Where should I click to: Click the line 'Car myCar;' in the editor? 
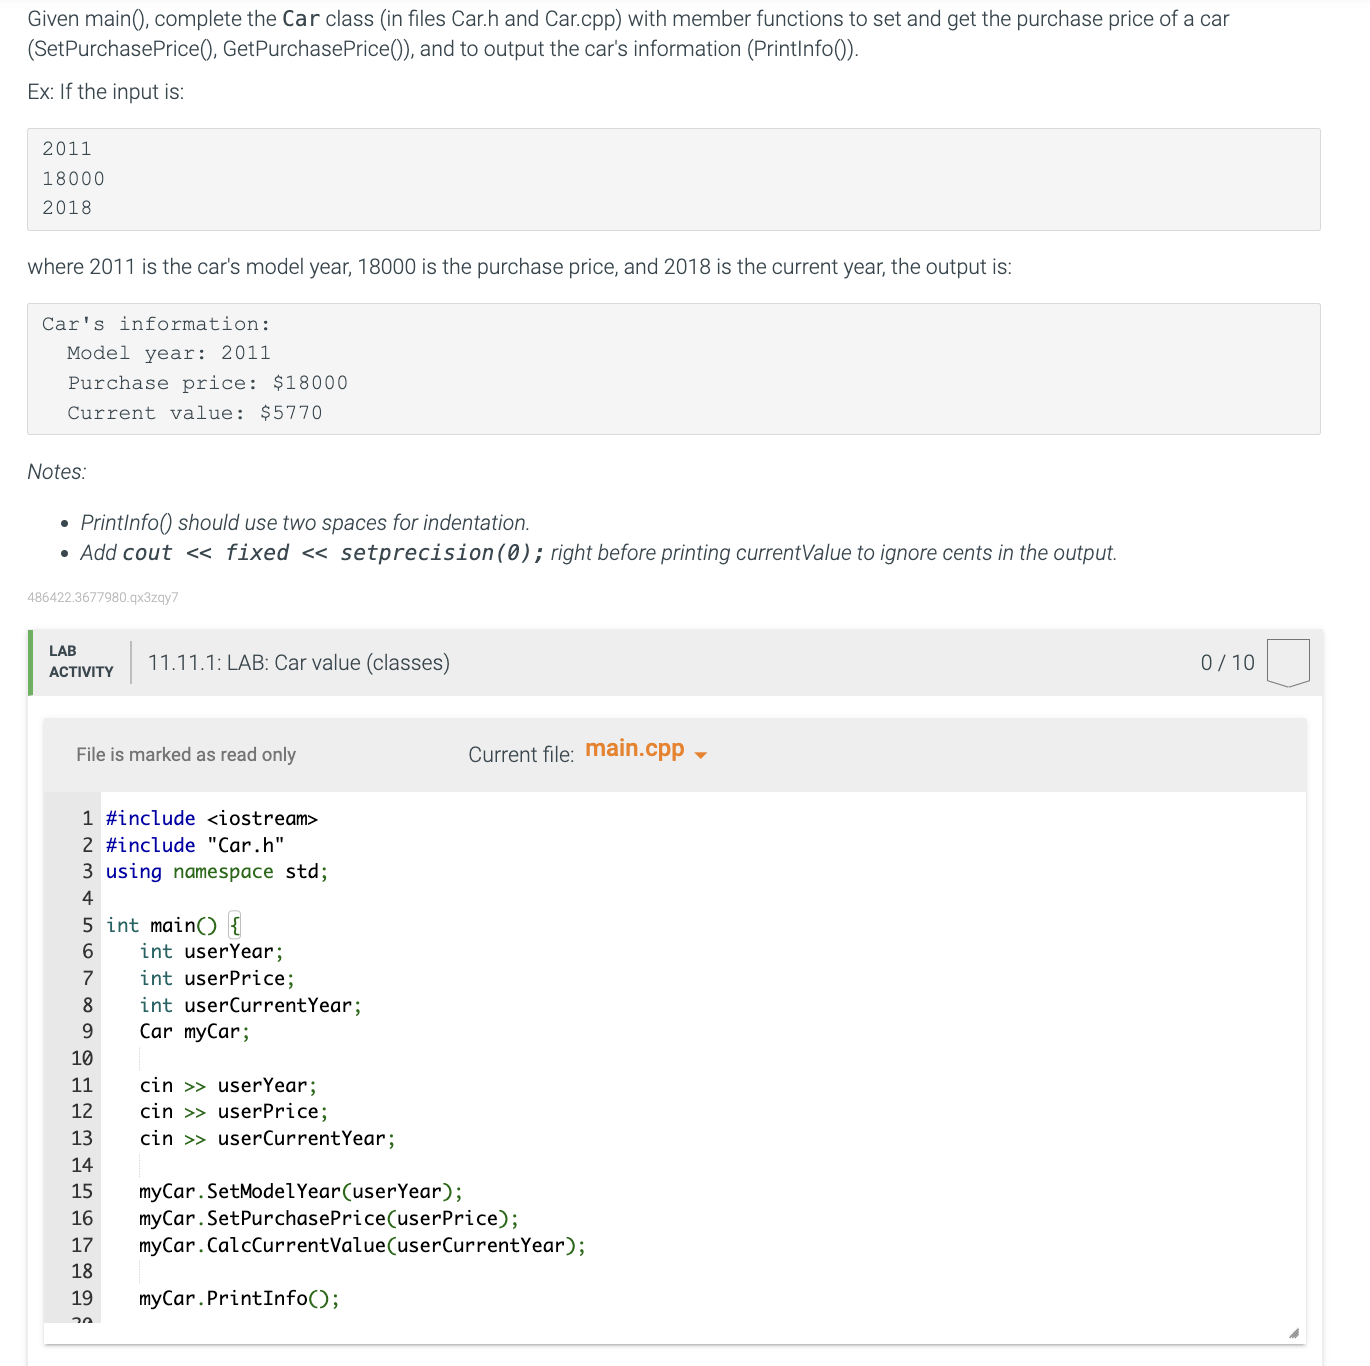coord(193,1031)
